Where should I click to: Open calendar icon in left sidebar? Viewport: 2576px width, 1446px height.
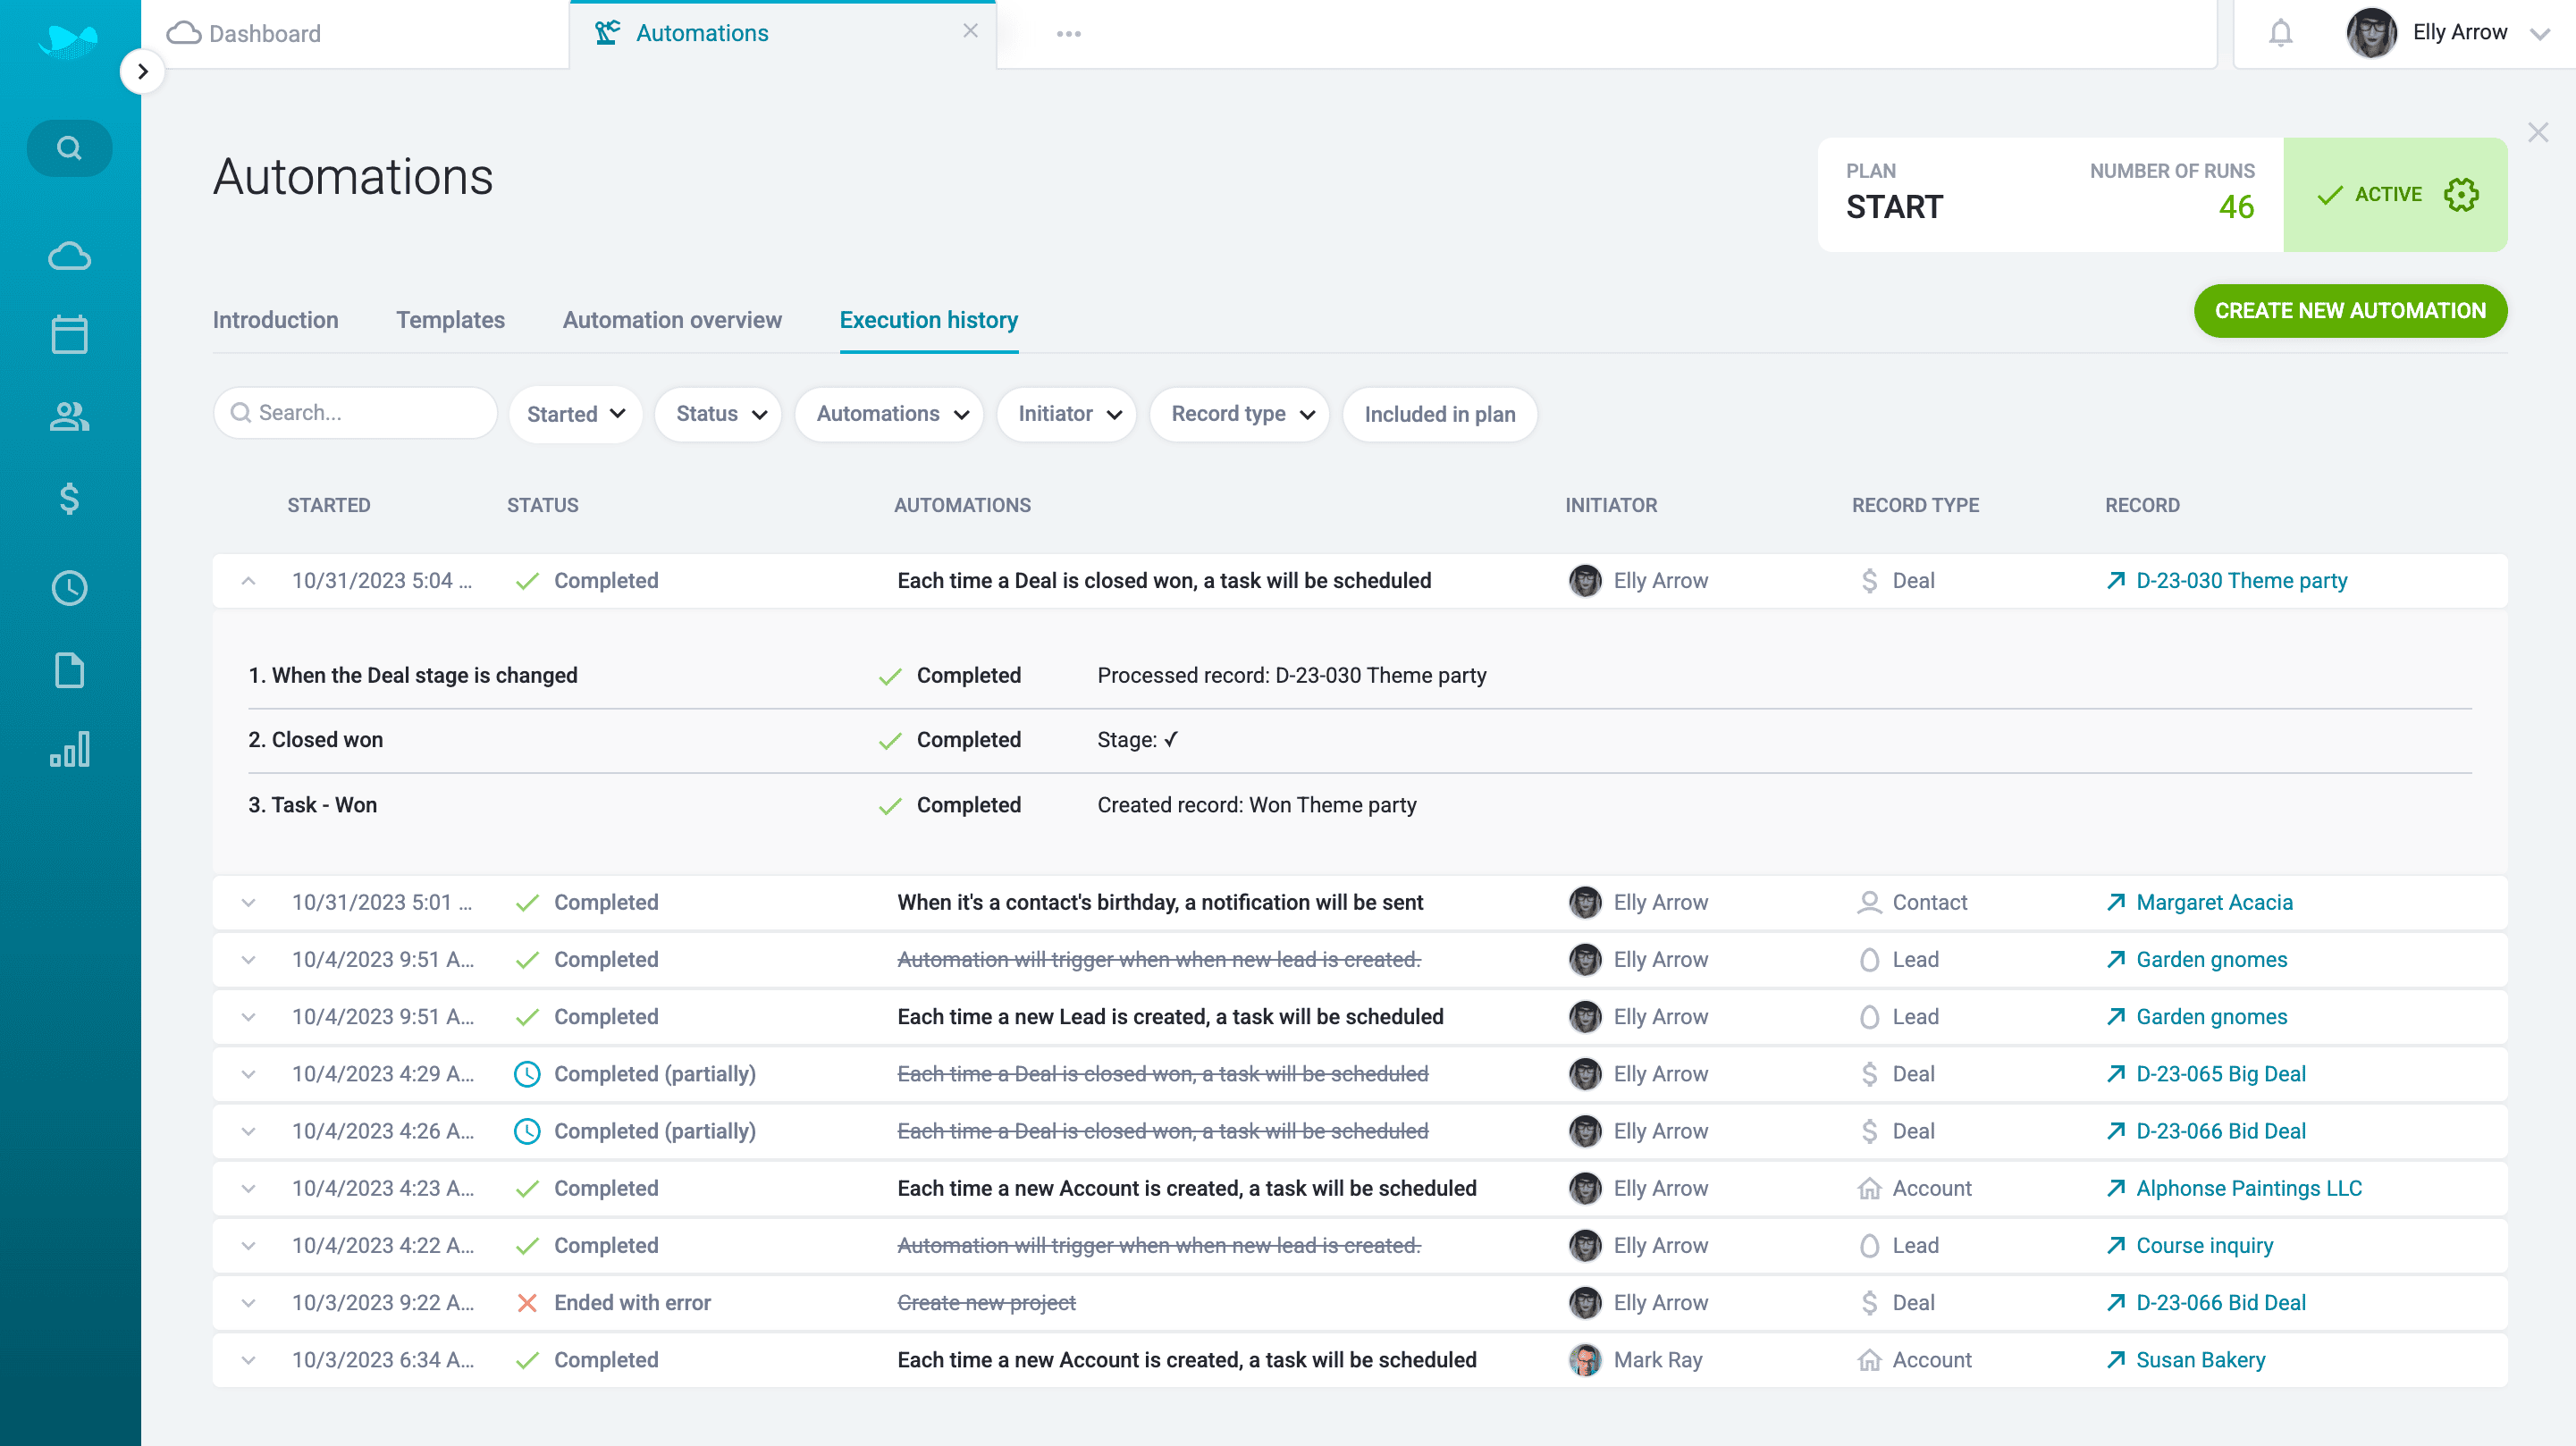[69, 334]
